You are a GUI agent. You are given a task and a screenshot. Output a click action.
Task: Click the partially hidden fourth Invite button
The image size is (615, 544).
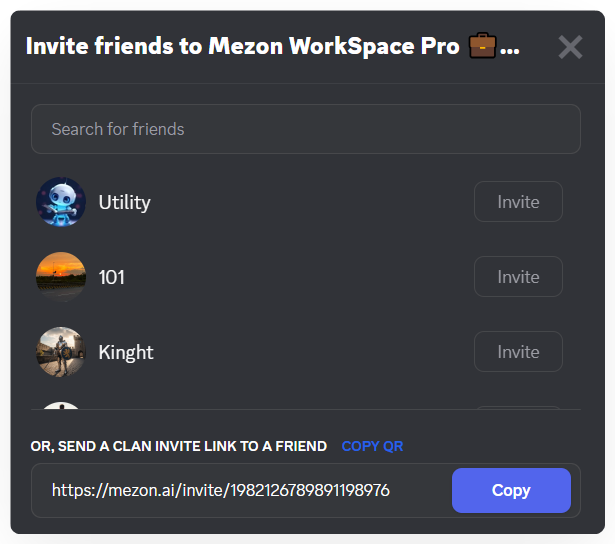(x=518, y=406)
